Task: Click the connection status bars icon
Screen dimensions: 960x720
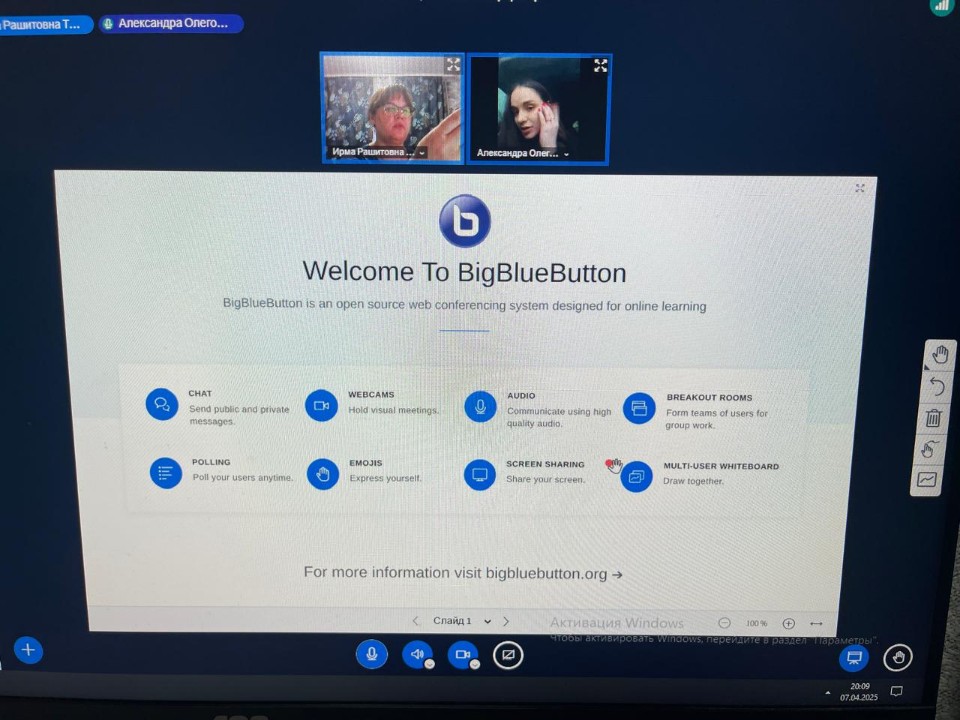Action: (941, 6)
